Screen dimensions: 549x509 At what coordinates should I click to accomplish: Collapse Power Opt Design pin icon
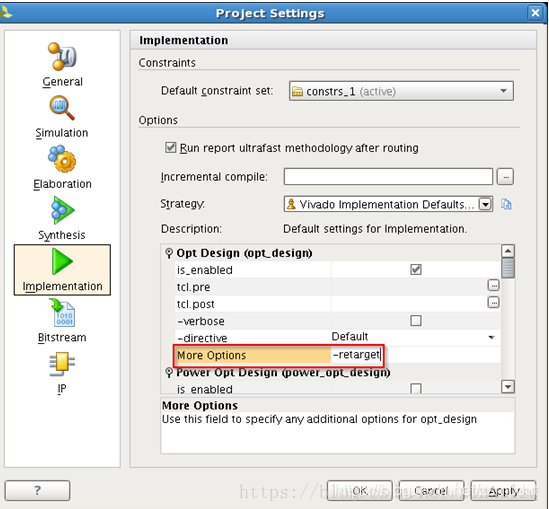(x=169, y=372)
